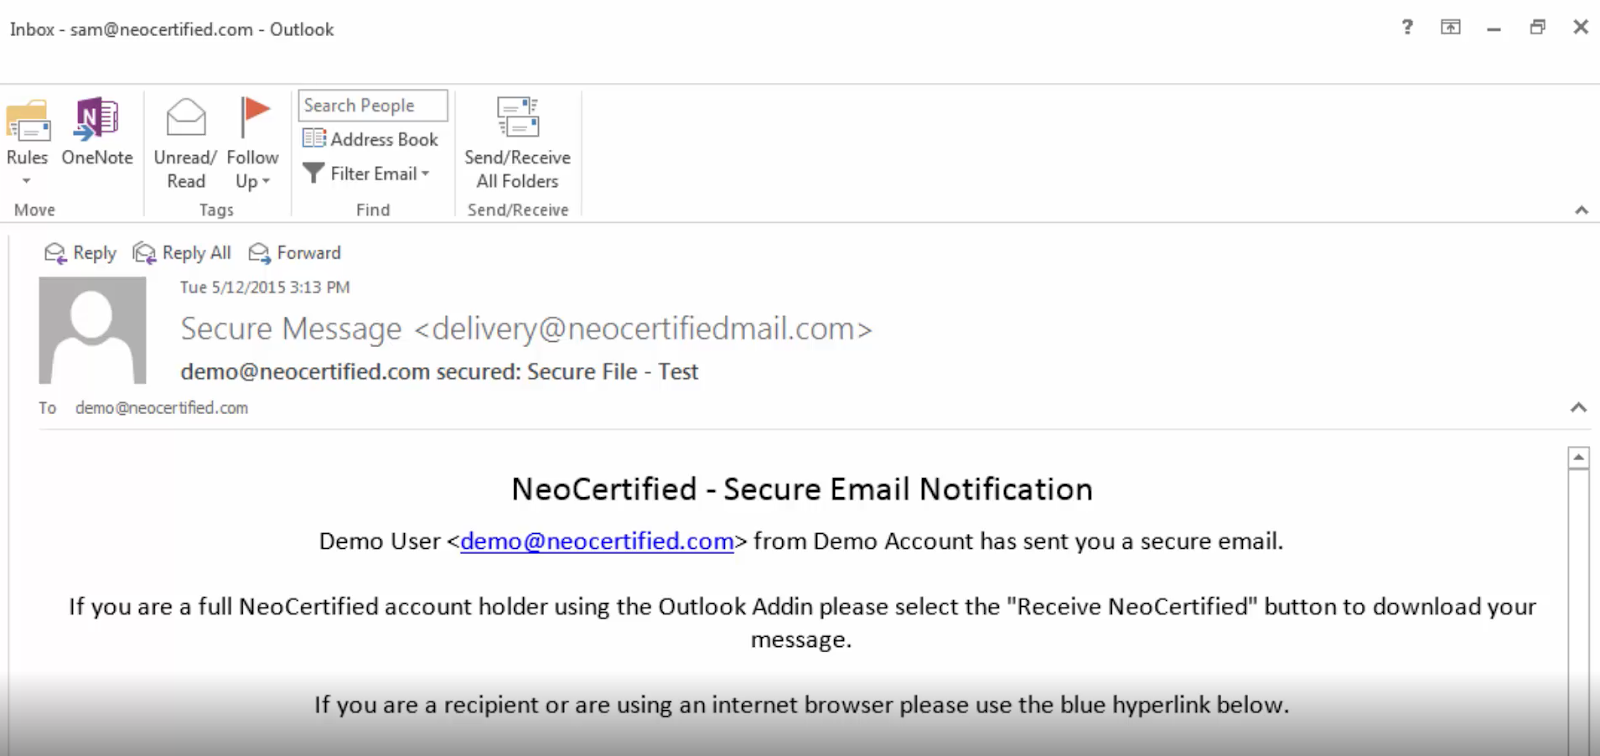Click Reply All in message header
The image size is (1600, 756).
[182, 253]
